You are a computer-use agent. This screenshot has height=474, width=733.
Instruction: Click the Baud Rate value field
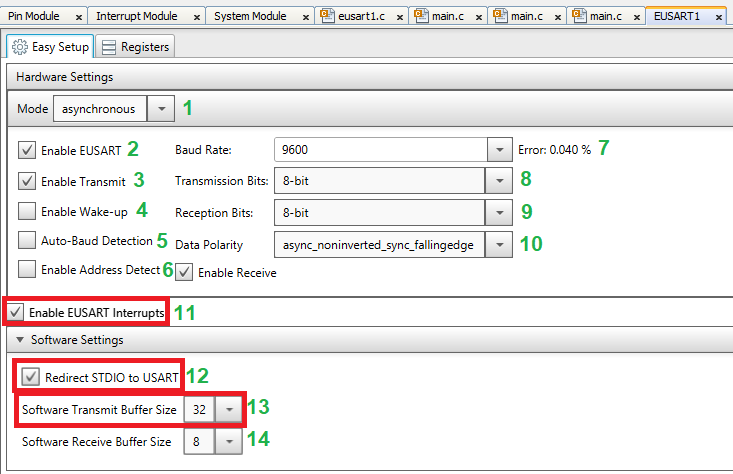379,150
